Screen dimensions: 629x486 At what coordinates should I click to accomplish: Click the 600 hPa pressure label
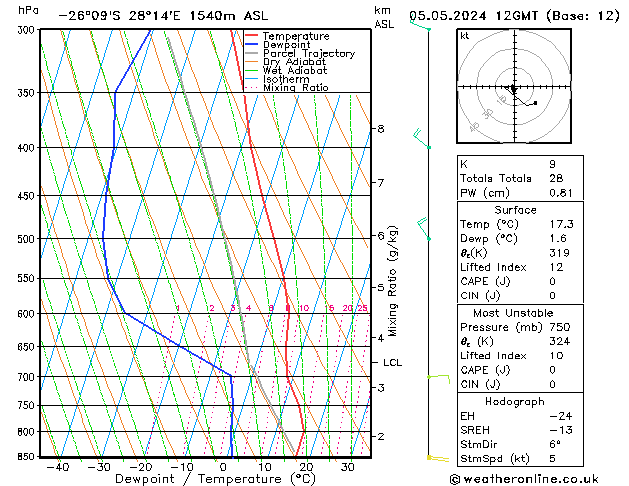point(28,314)
